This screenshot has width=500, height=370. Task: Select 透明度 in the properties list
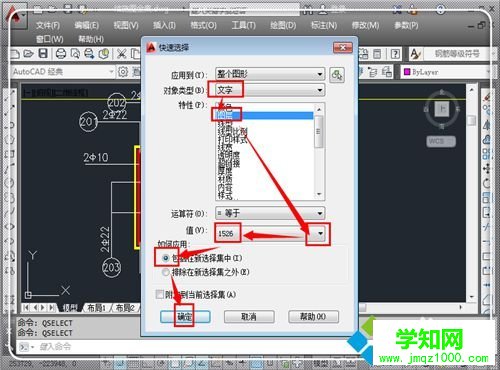[229, 155]
